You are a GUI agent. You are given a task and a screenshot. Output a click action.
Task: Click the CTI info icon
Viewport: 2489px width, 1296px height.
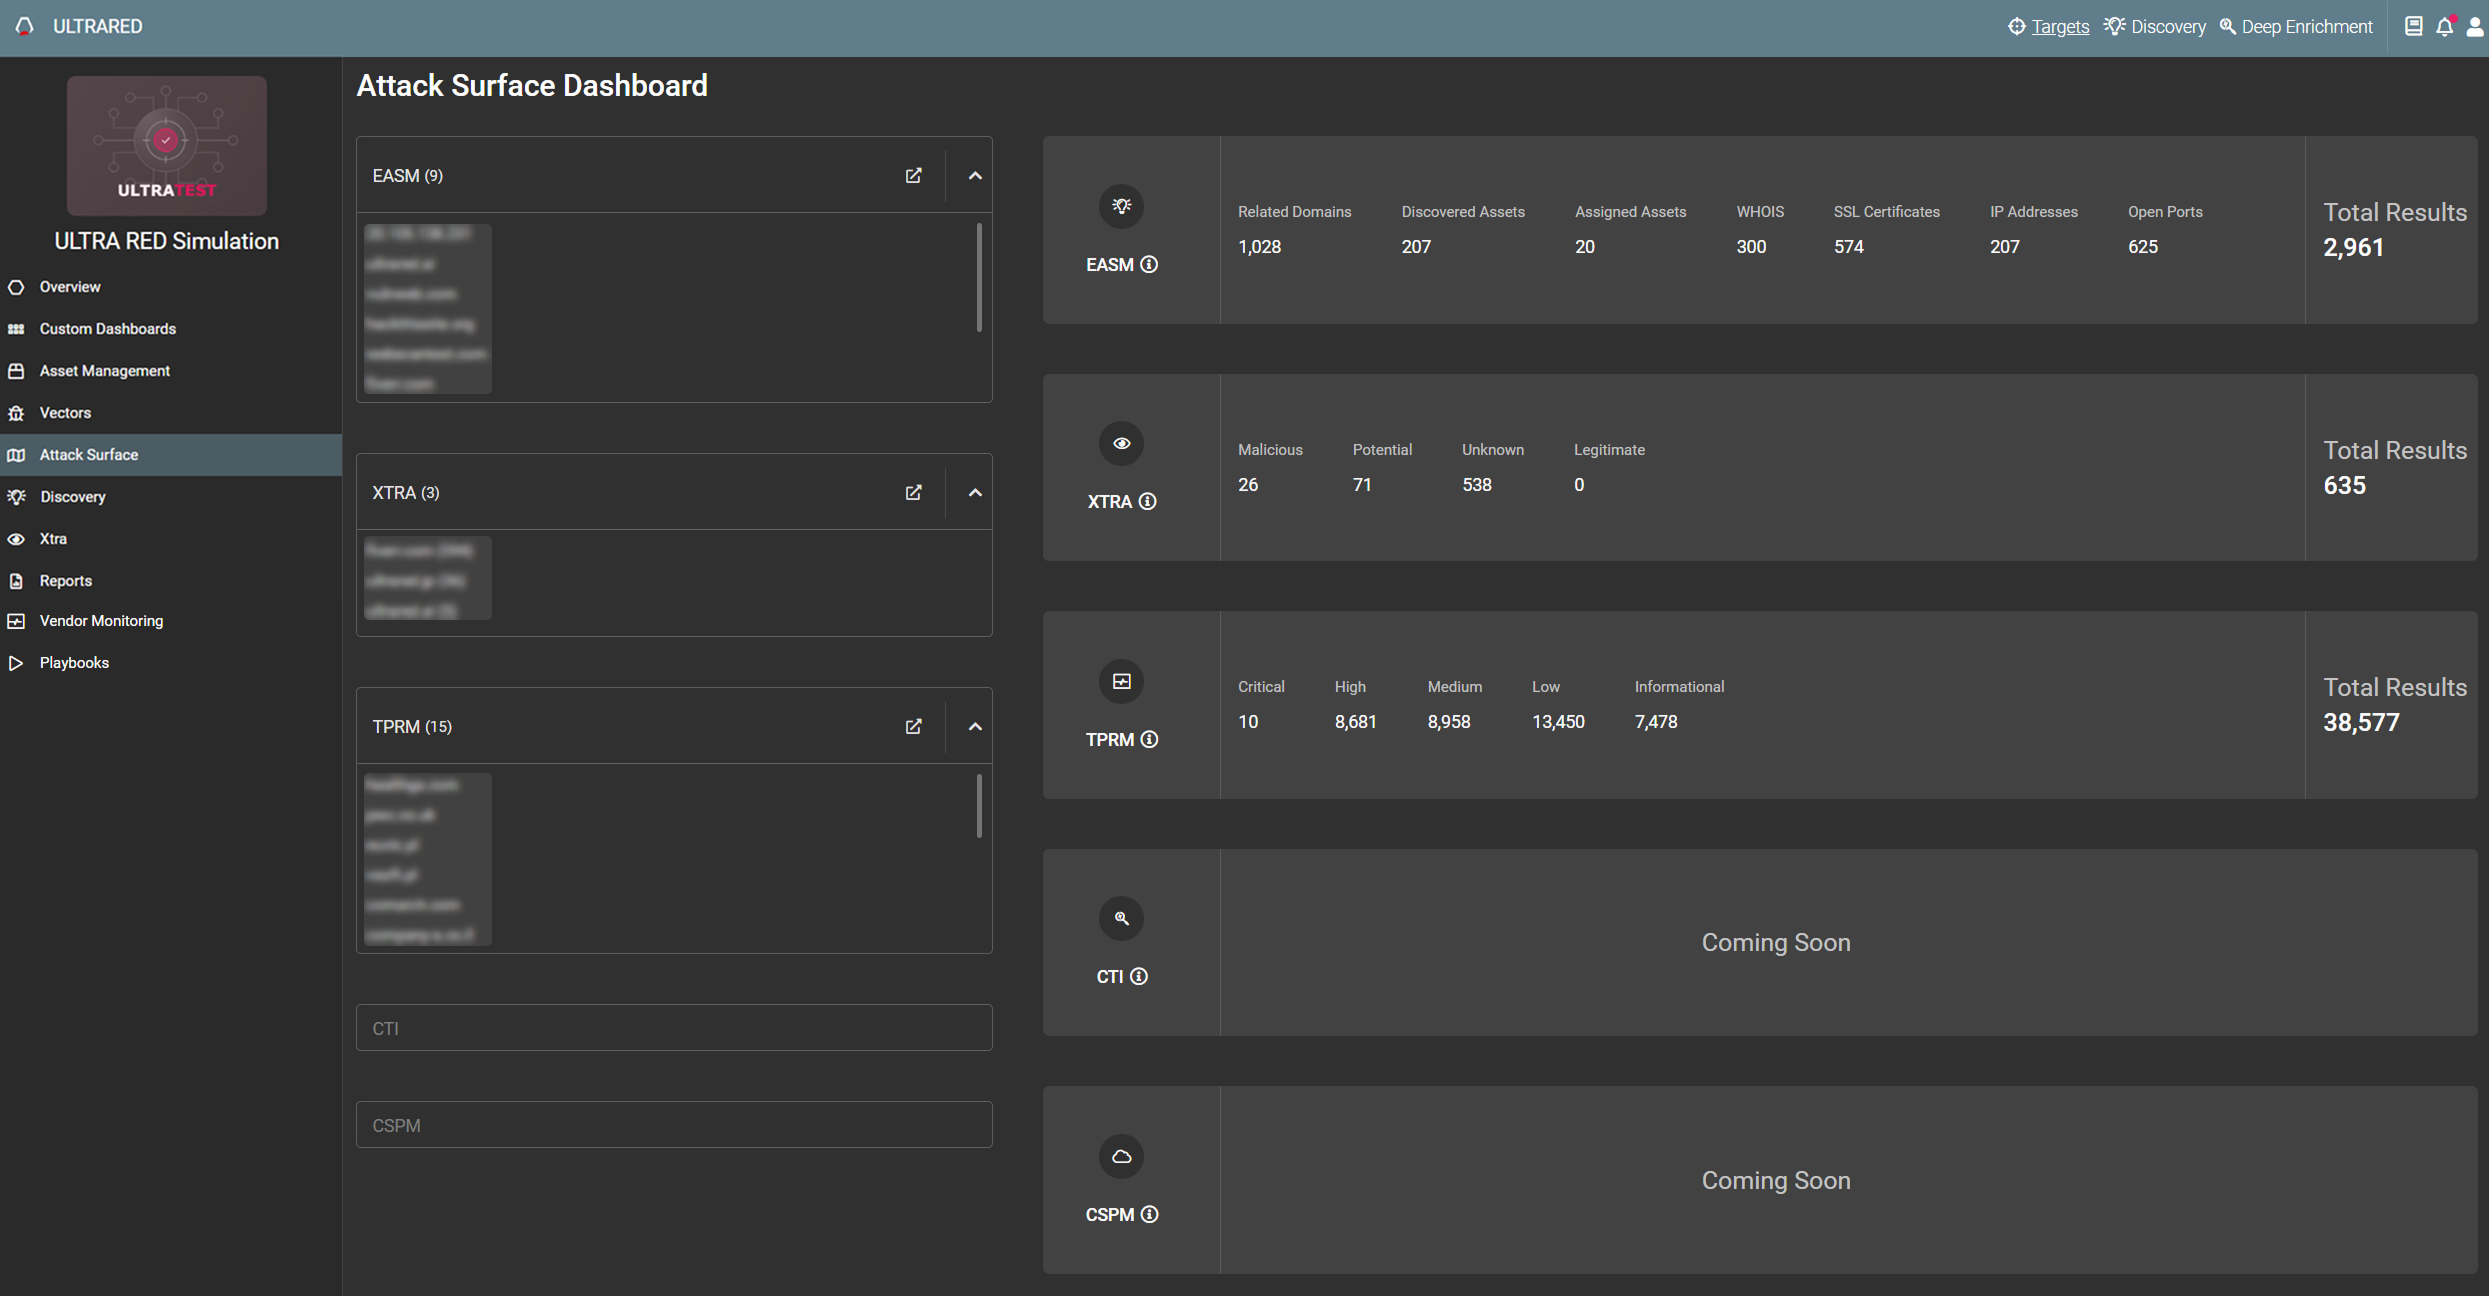tap(1139, 976)
